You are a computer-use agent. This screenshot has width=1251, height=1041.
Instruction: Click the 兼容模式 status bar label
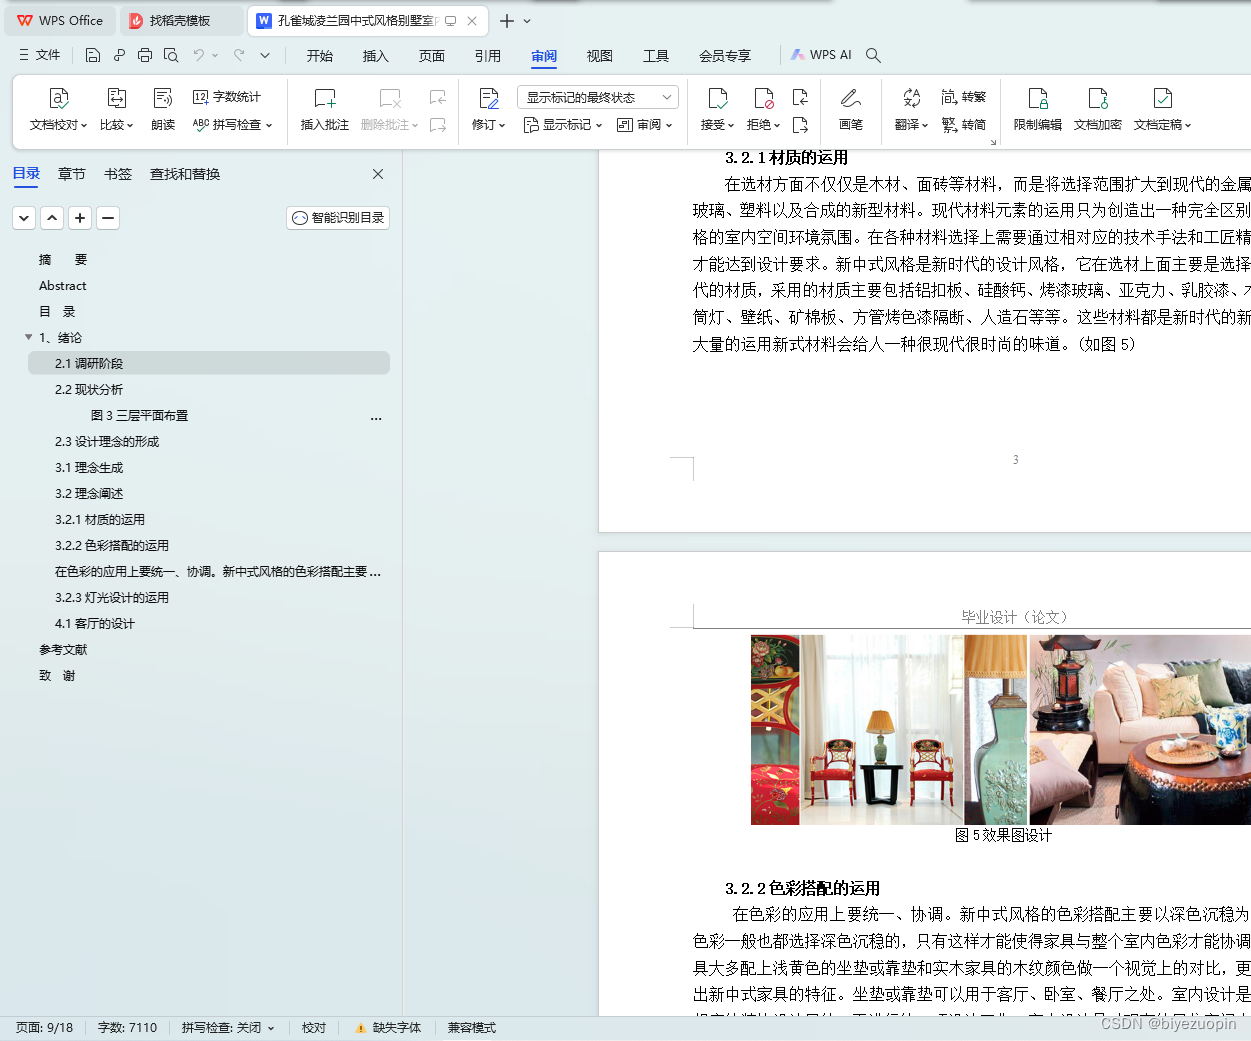472,1028
